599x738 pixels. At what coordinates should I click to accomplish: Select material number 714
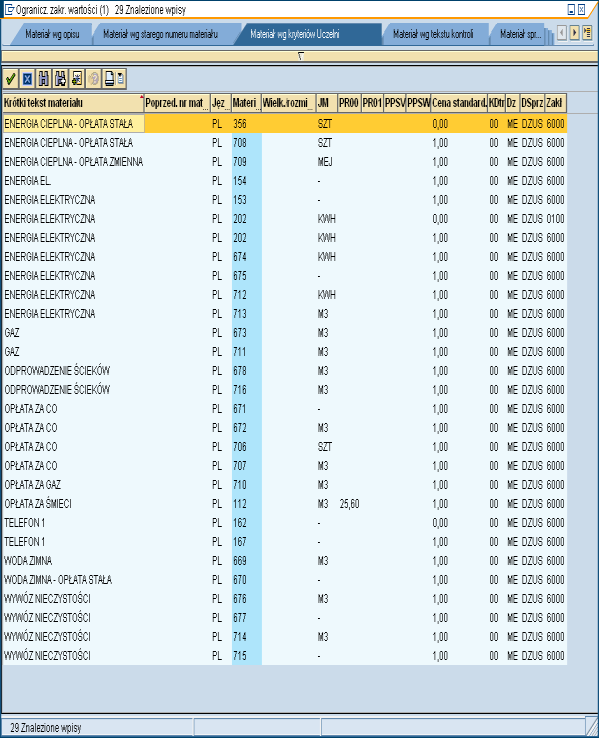click(x=240, y=637)
